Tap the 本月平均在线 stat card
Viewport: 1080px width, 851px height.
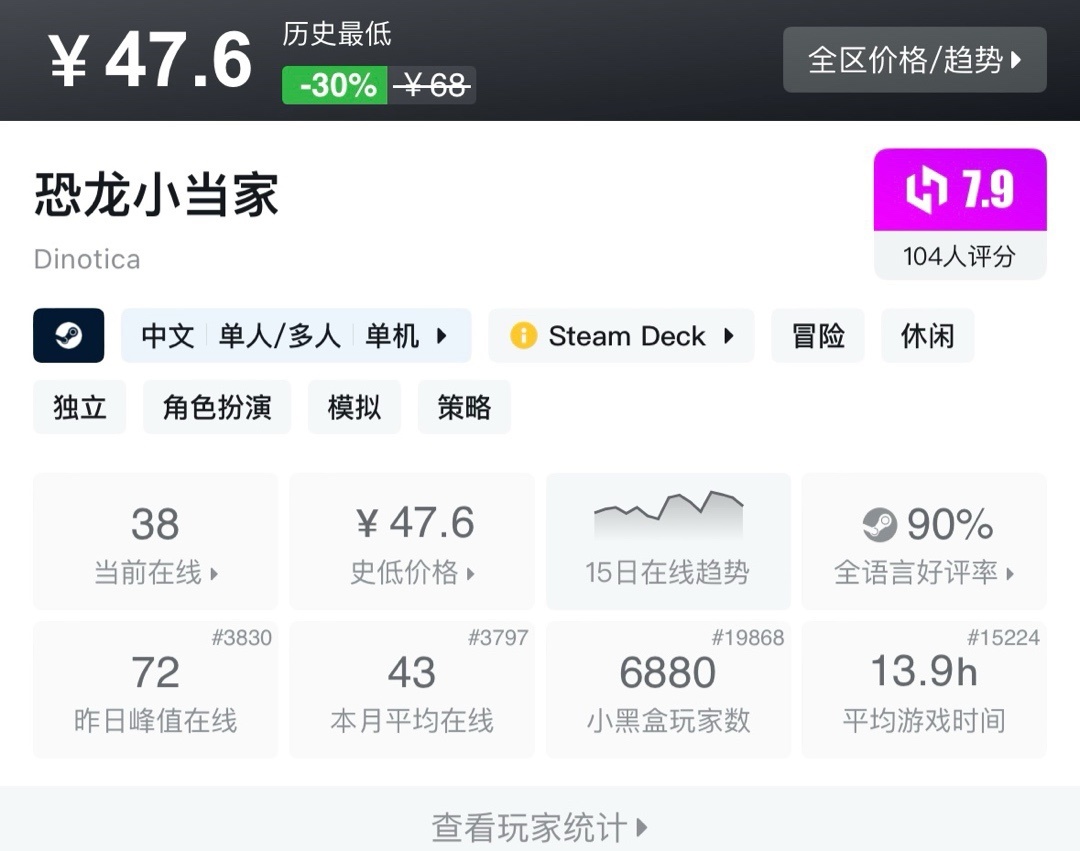(412, 690)
